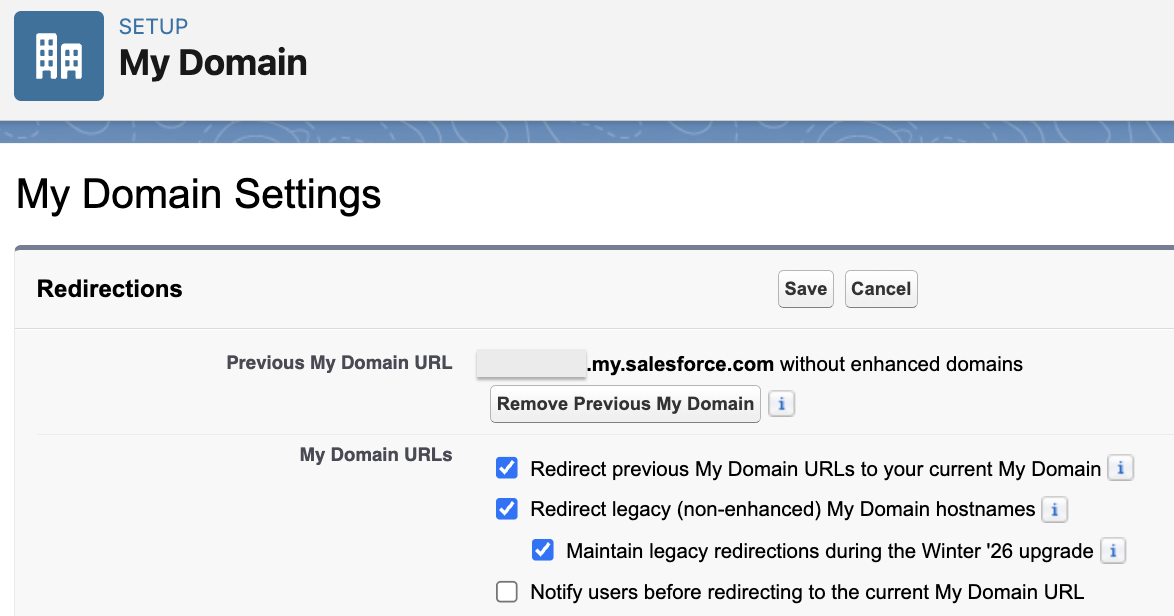Click the My Domain building icon
This screenshot has width=1174, height=616.
[59, 56]
